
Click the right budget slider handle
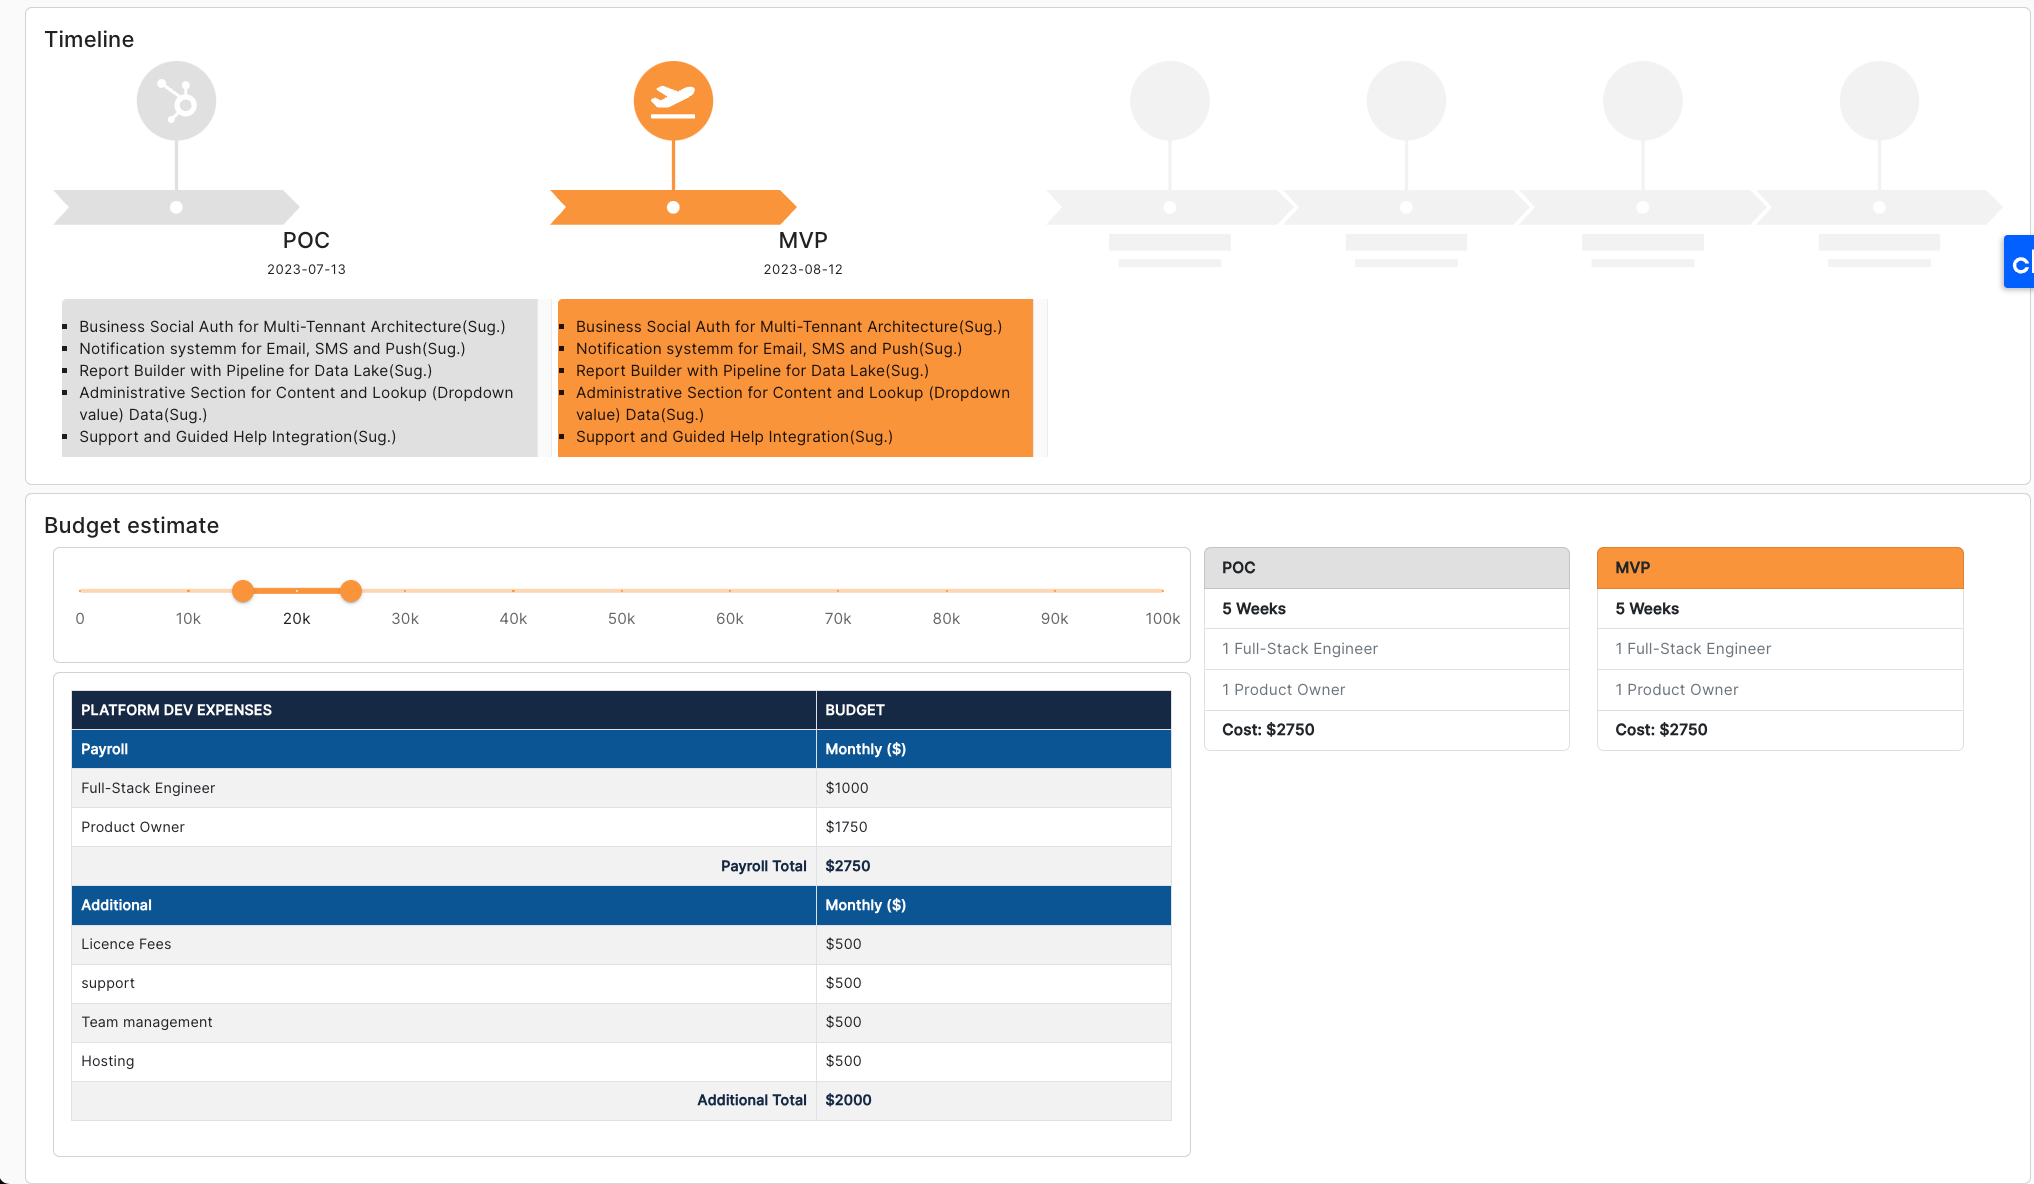350,591
